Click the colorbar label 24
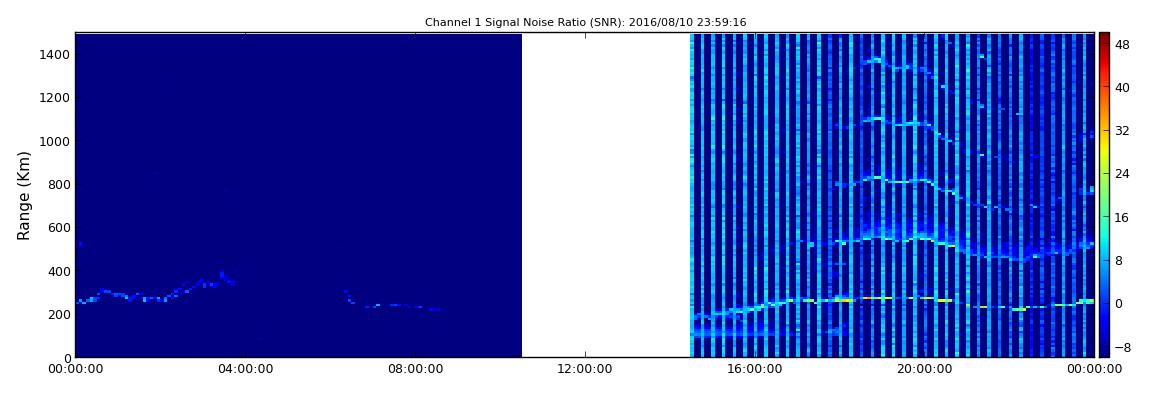This screenshot has width=1150, height=407. point(1121,173)
